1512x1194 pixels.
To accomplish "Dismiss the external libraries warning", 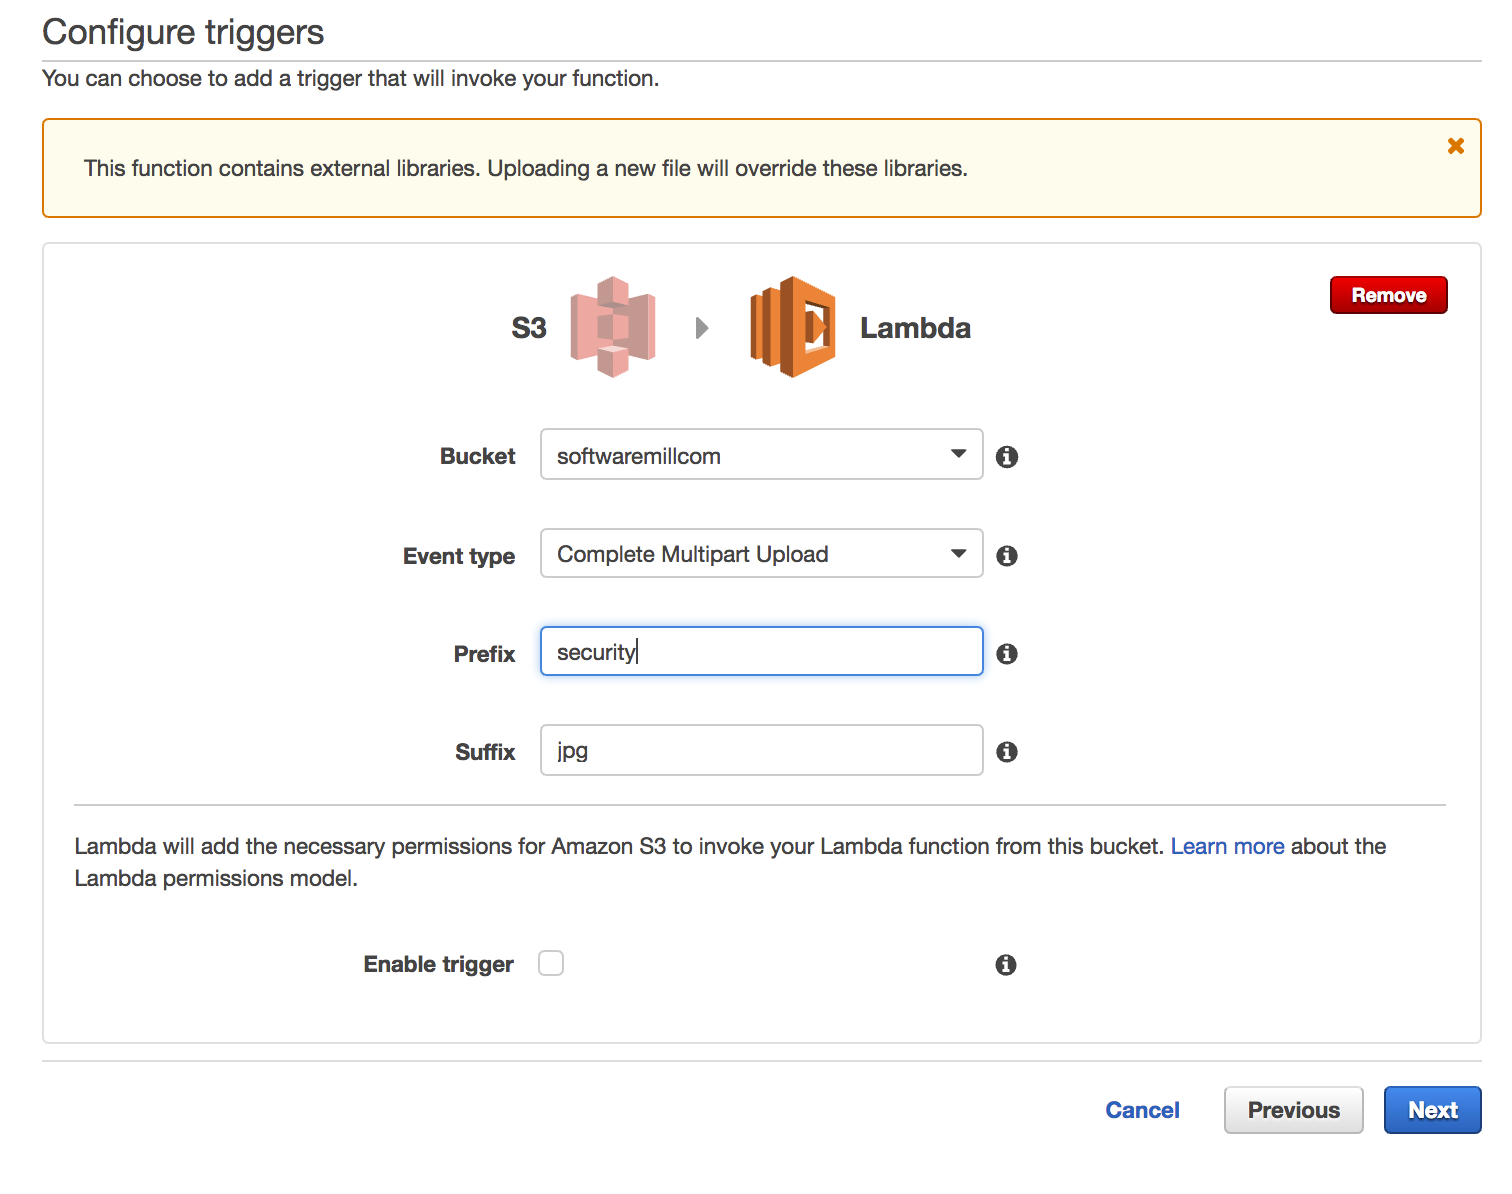I will pos(1456,145).
